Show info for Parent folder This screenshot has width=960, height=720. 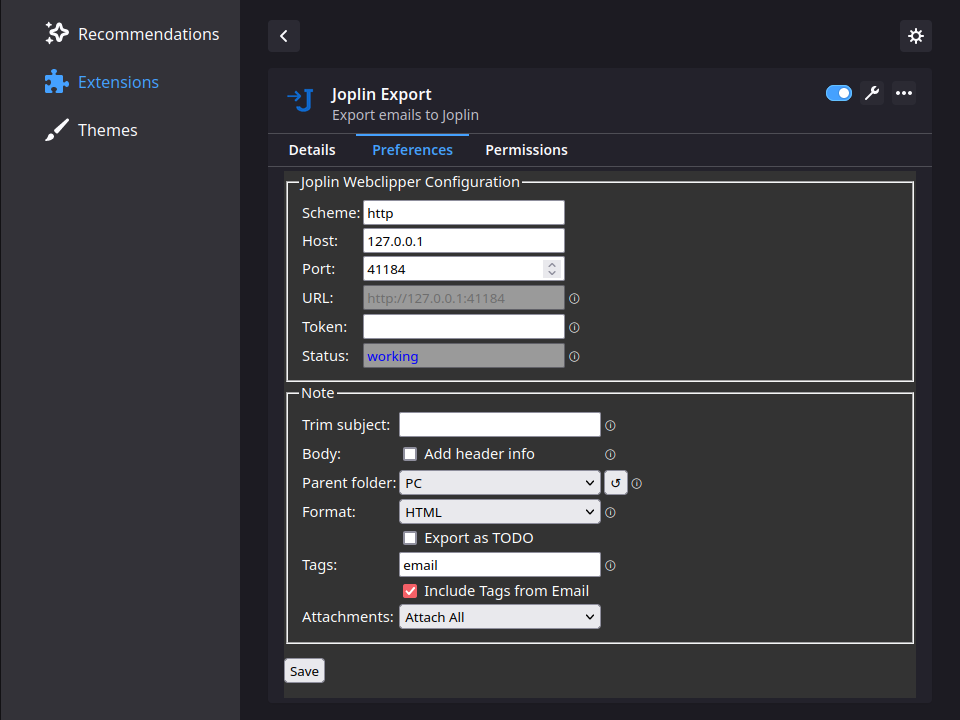637,484
